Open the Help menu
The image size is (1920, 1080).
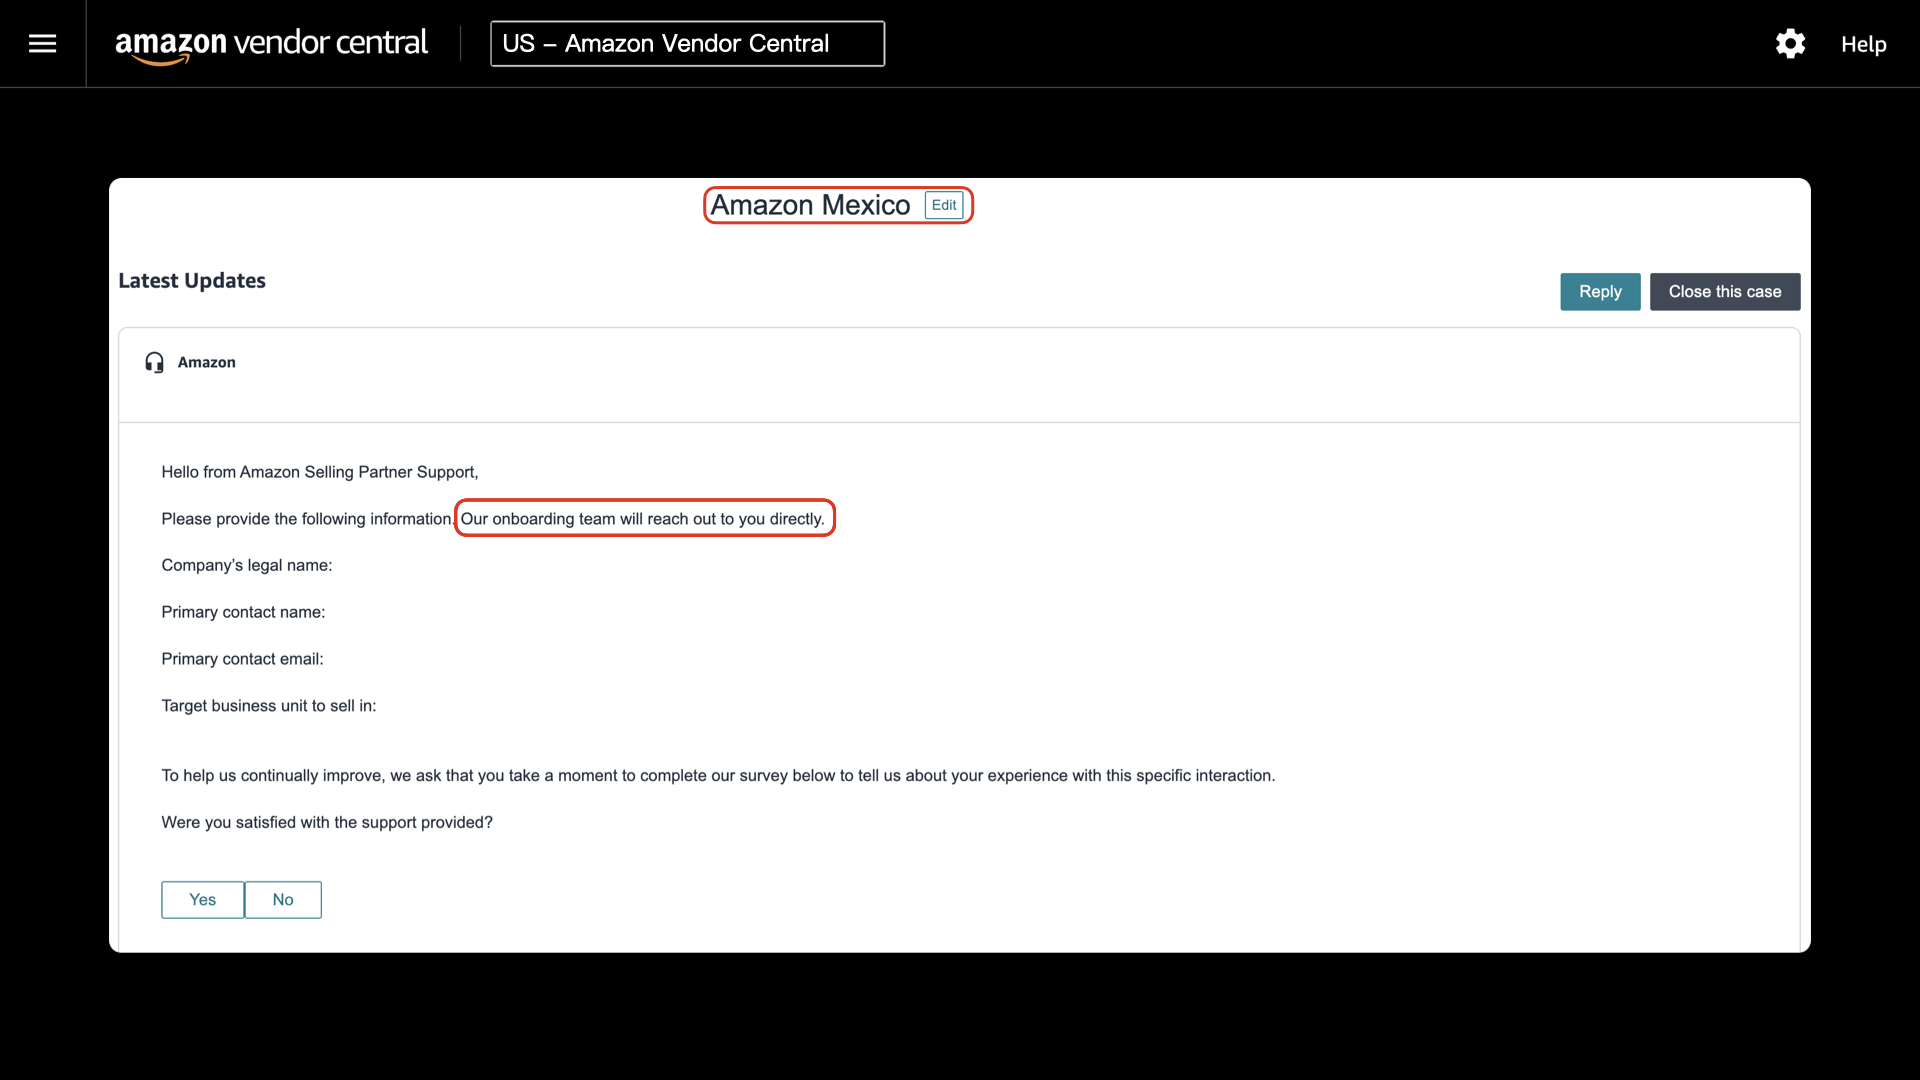[1863, 44]
